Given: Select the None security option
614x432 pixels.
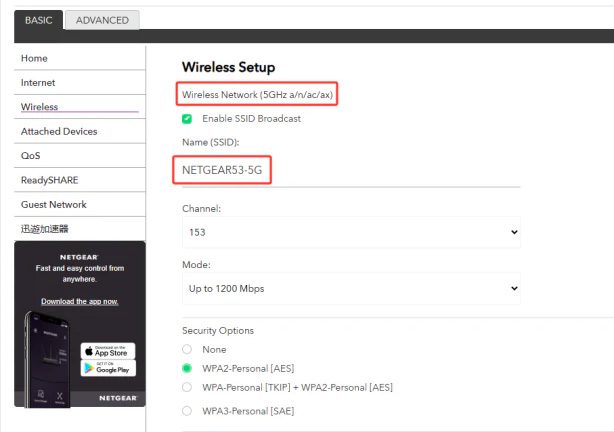Looking at the screenshot, I should [187, 349].
